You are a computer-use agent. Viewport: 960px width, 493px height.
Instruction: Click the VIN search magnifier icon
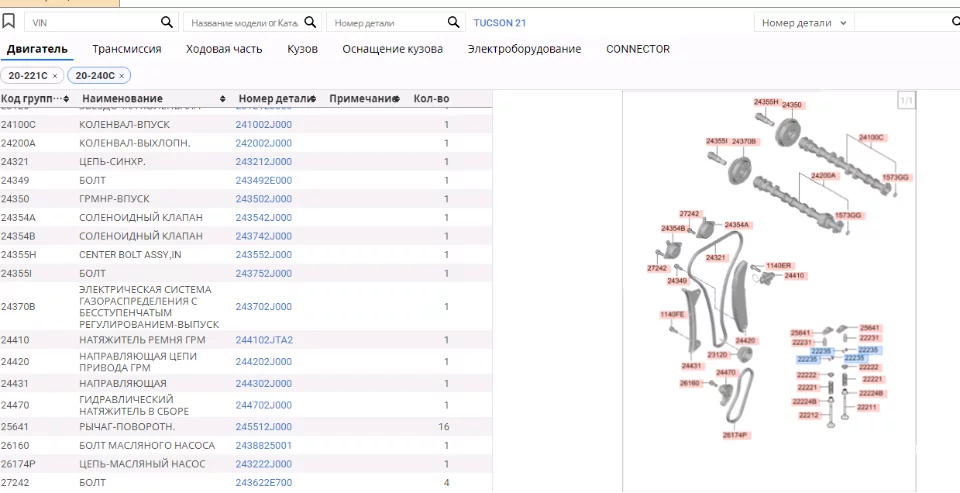click(167, 22)
